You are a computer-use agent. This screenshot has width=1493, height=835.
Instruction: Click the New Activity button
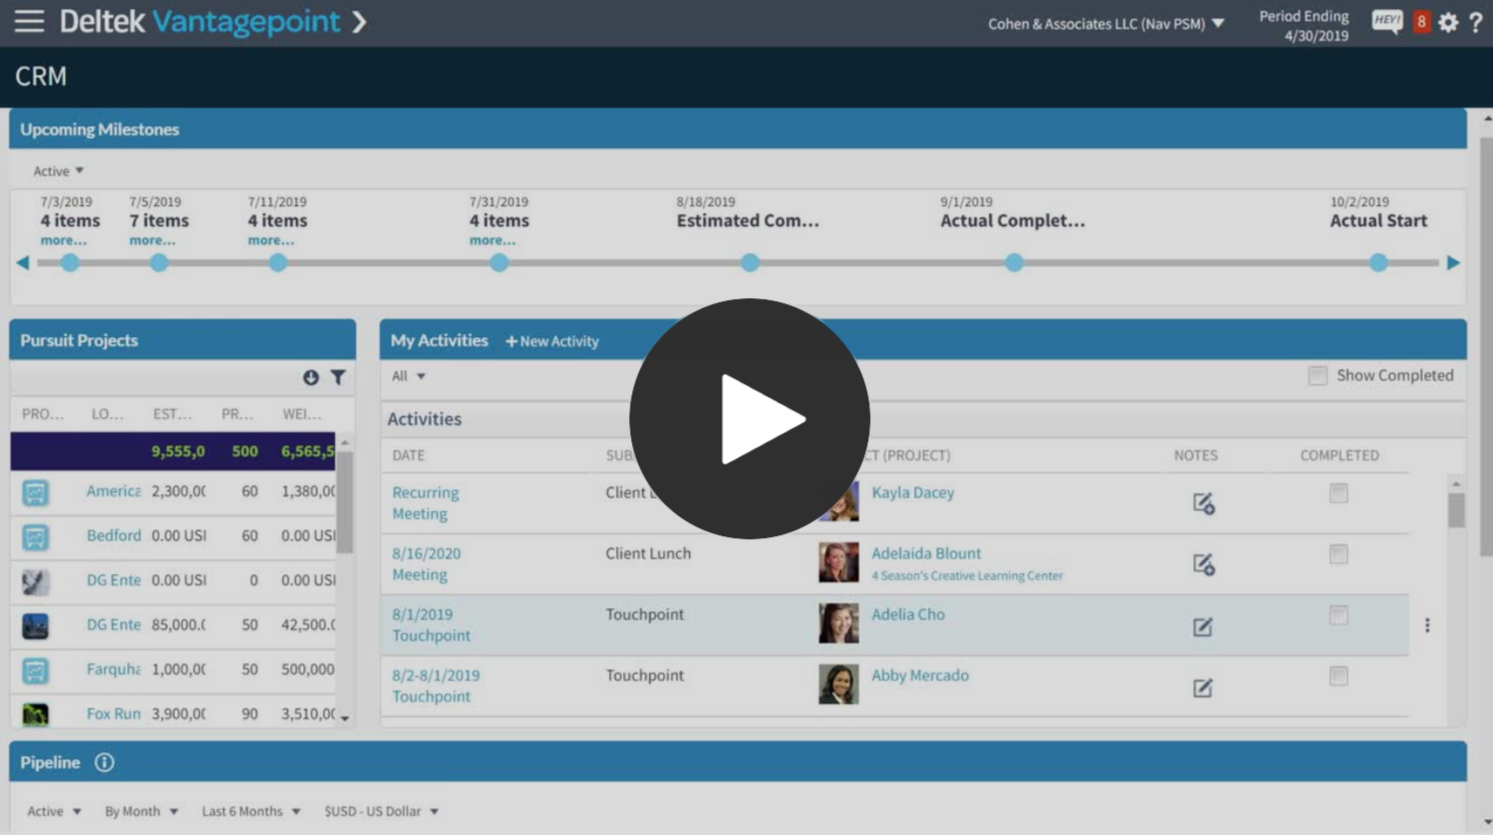click(552, 341)
